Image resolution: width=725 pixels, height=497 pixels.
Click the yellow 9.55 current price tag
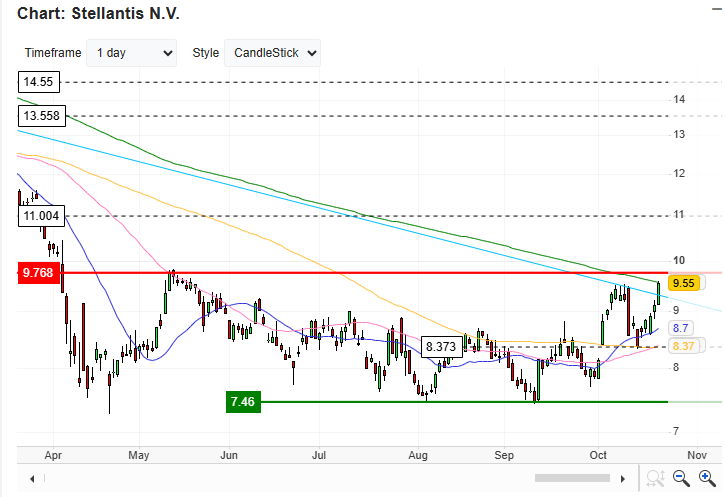[685, 283]
